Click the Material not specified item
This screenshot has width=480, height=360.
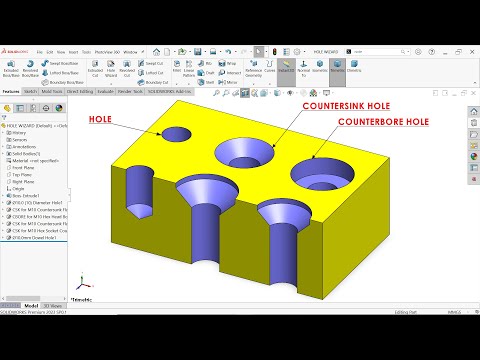click(33, 161)
